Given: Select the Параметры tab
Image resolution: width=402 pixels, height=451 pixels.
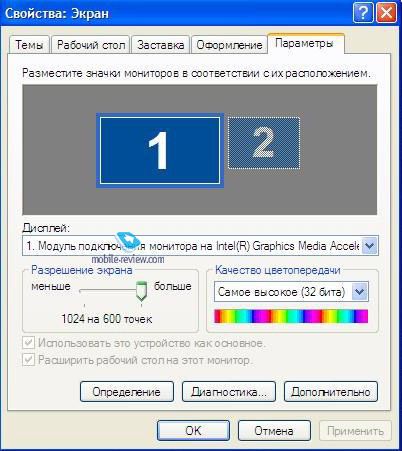Looking at the screenshot, I should click(x=305, y=43).
